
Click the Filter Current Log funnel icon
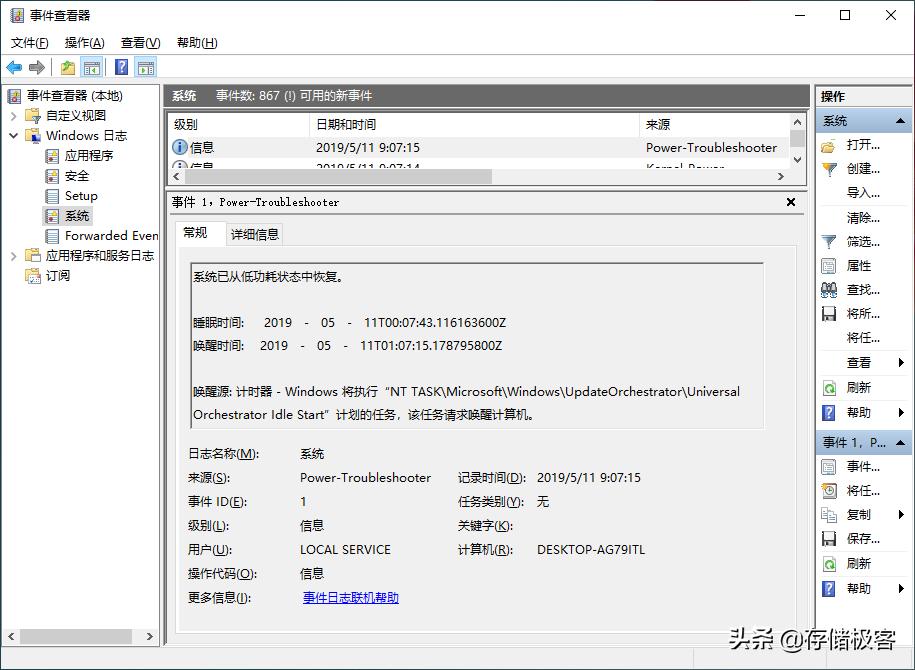[x=829, y=241]
